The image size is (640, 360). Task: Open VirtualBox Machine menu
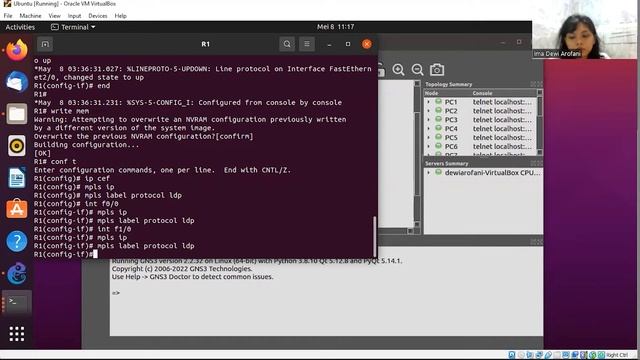pos(30,16)
